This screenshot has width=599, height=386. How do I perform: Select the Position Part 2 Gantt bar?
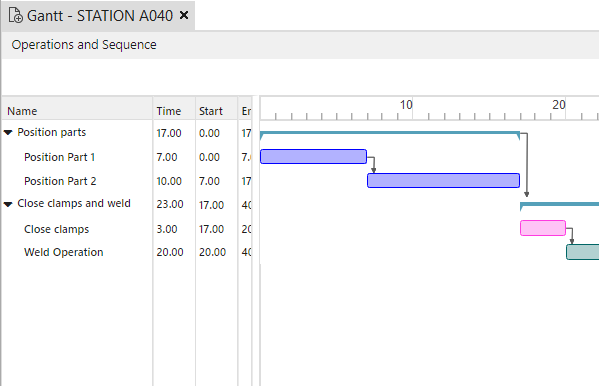click(x=443, y=180)
